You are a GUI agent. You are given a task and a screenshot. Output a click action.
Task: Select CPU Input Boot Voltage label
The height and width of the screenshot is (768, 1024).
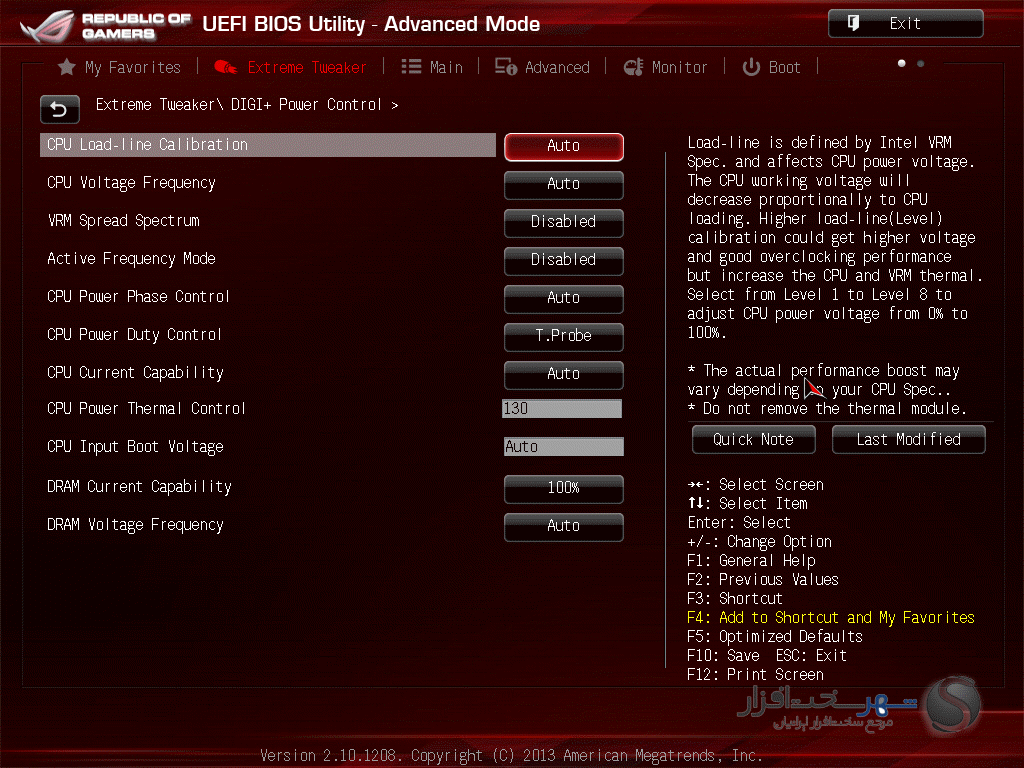point(135,447)
